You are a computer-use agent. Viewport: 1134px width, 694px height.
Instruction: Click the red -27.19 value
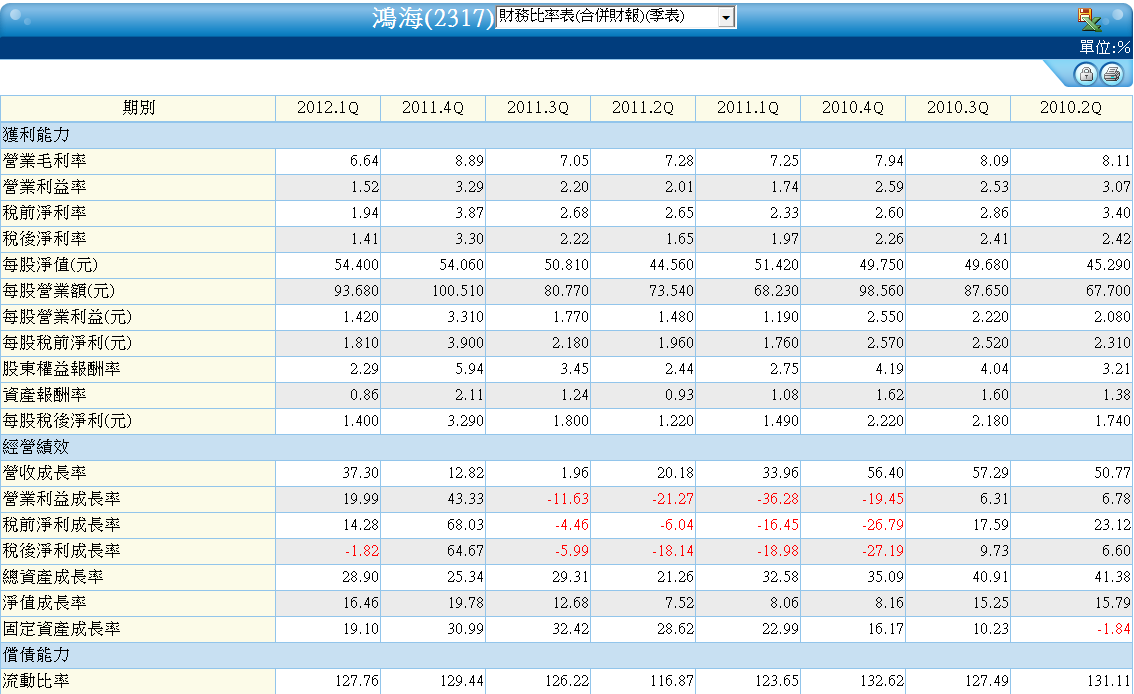pos(882,551)
